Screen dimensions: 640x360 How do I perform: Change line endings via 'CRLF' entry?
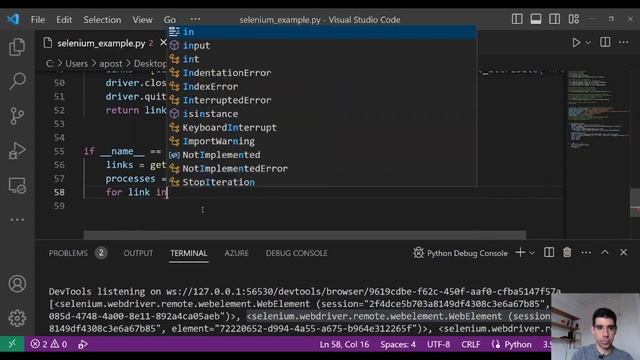(x=471, y=344)
